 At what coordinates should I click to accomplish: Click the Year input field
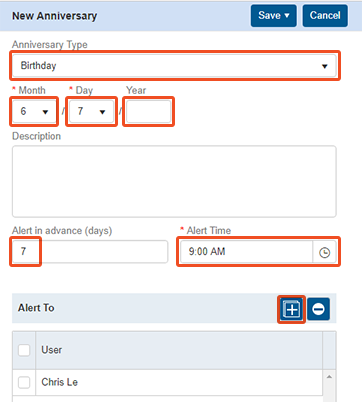tap(149, 111)
